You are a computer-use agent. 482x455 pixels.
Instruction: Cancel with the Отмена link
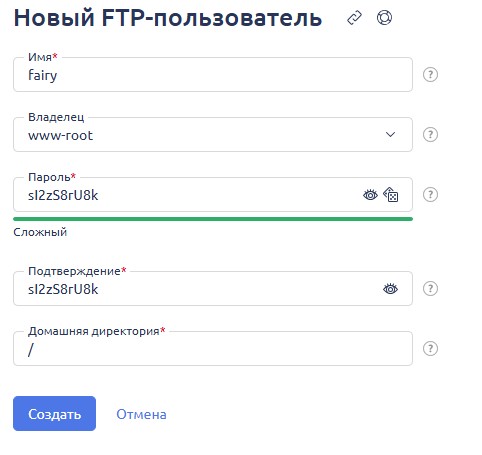pyautogui.click(x=141, y=414)
